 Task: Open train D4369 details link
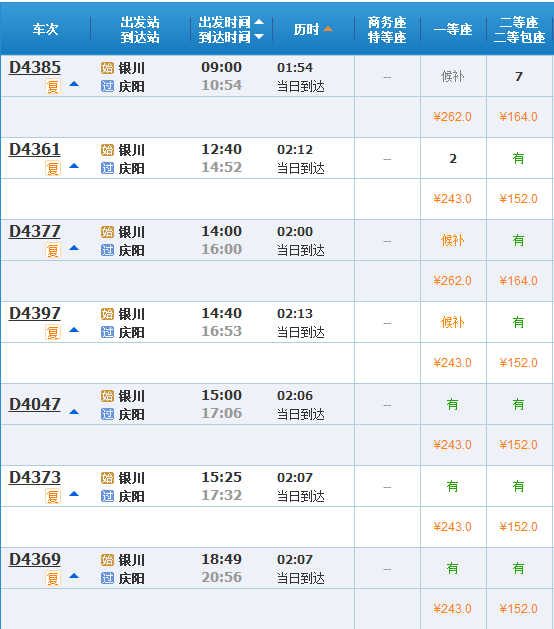pos(35,559)
